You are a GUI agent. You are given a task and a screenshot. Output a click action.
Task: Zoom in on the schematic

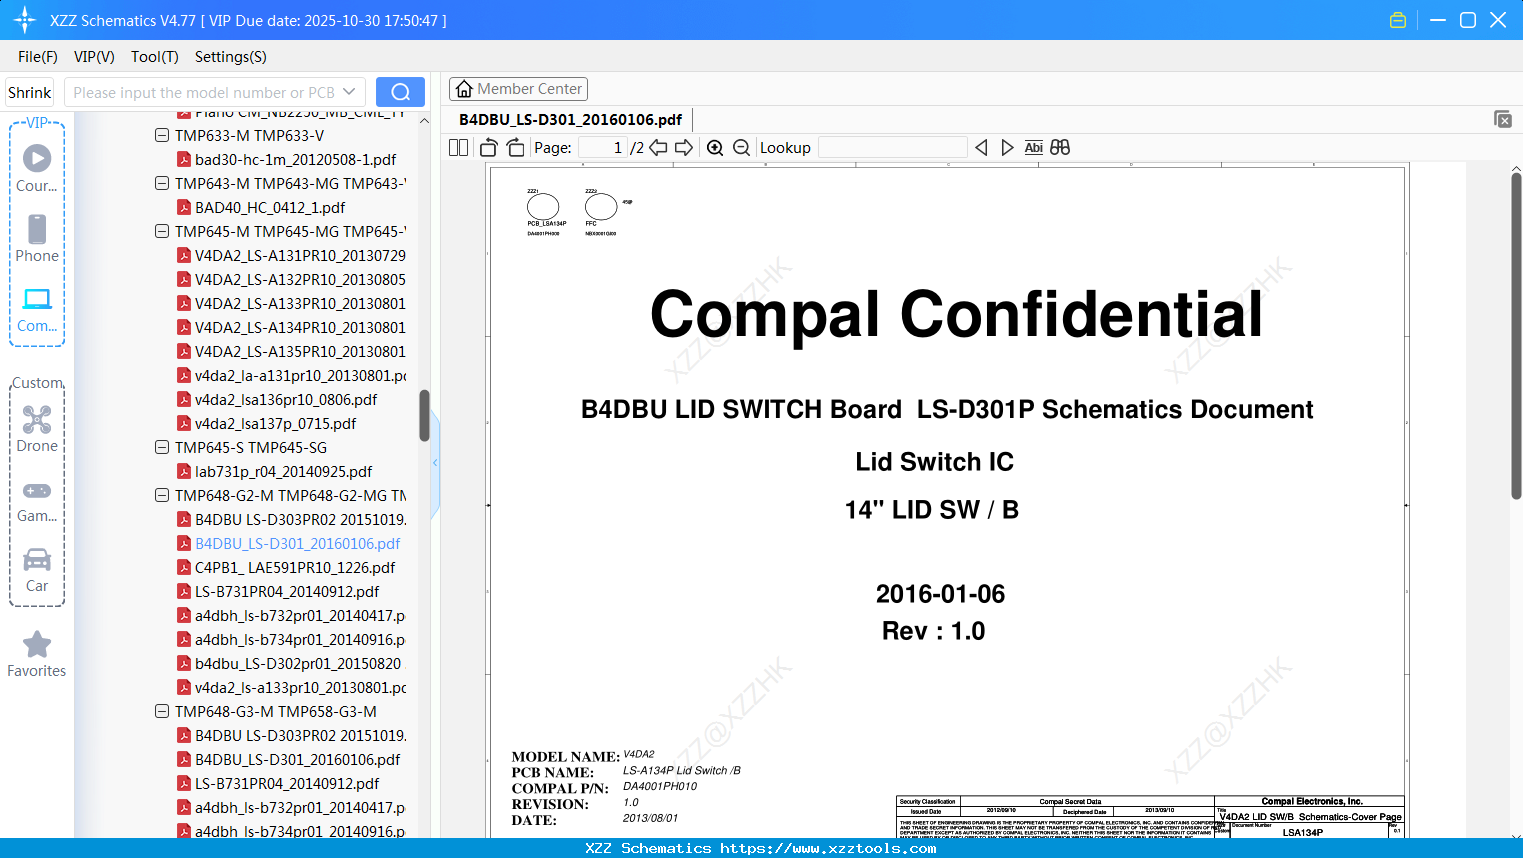[x=715, y=147]
